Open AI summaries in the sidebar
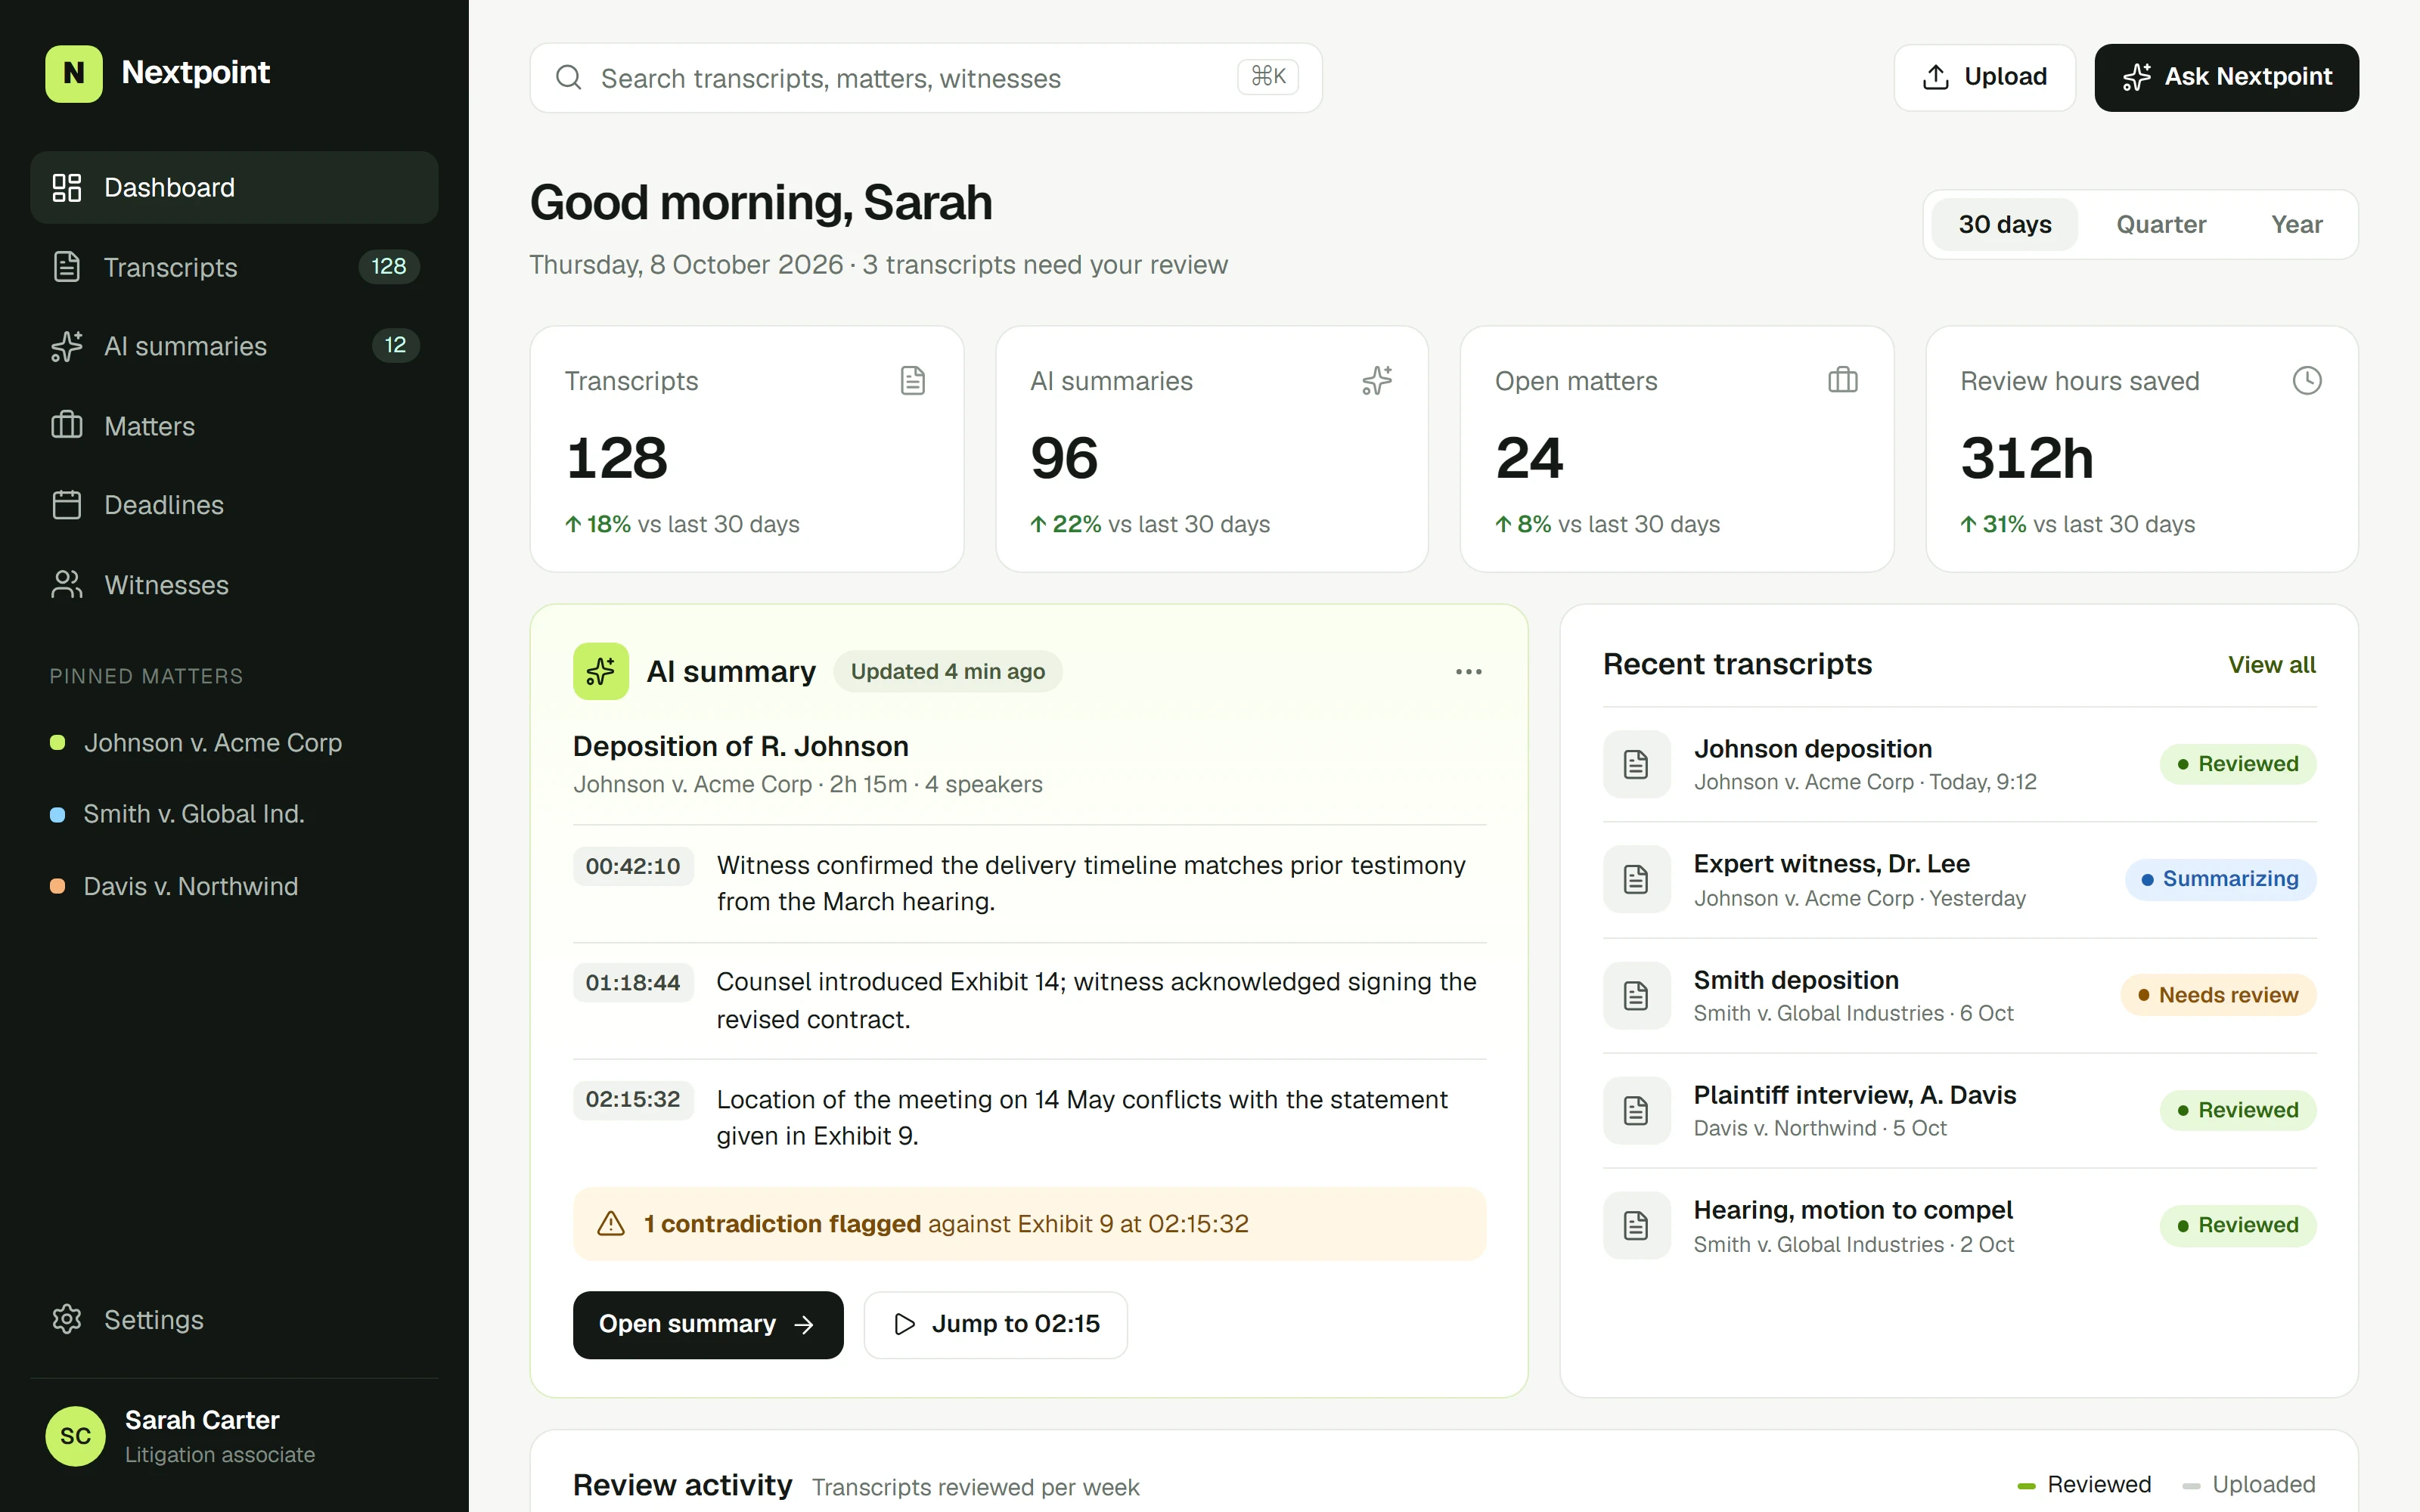The image size is (2420, 1512). (x=234, y=346)
